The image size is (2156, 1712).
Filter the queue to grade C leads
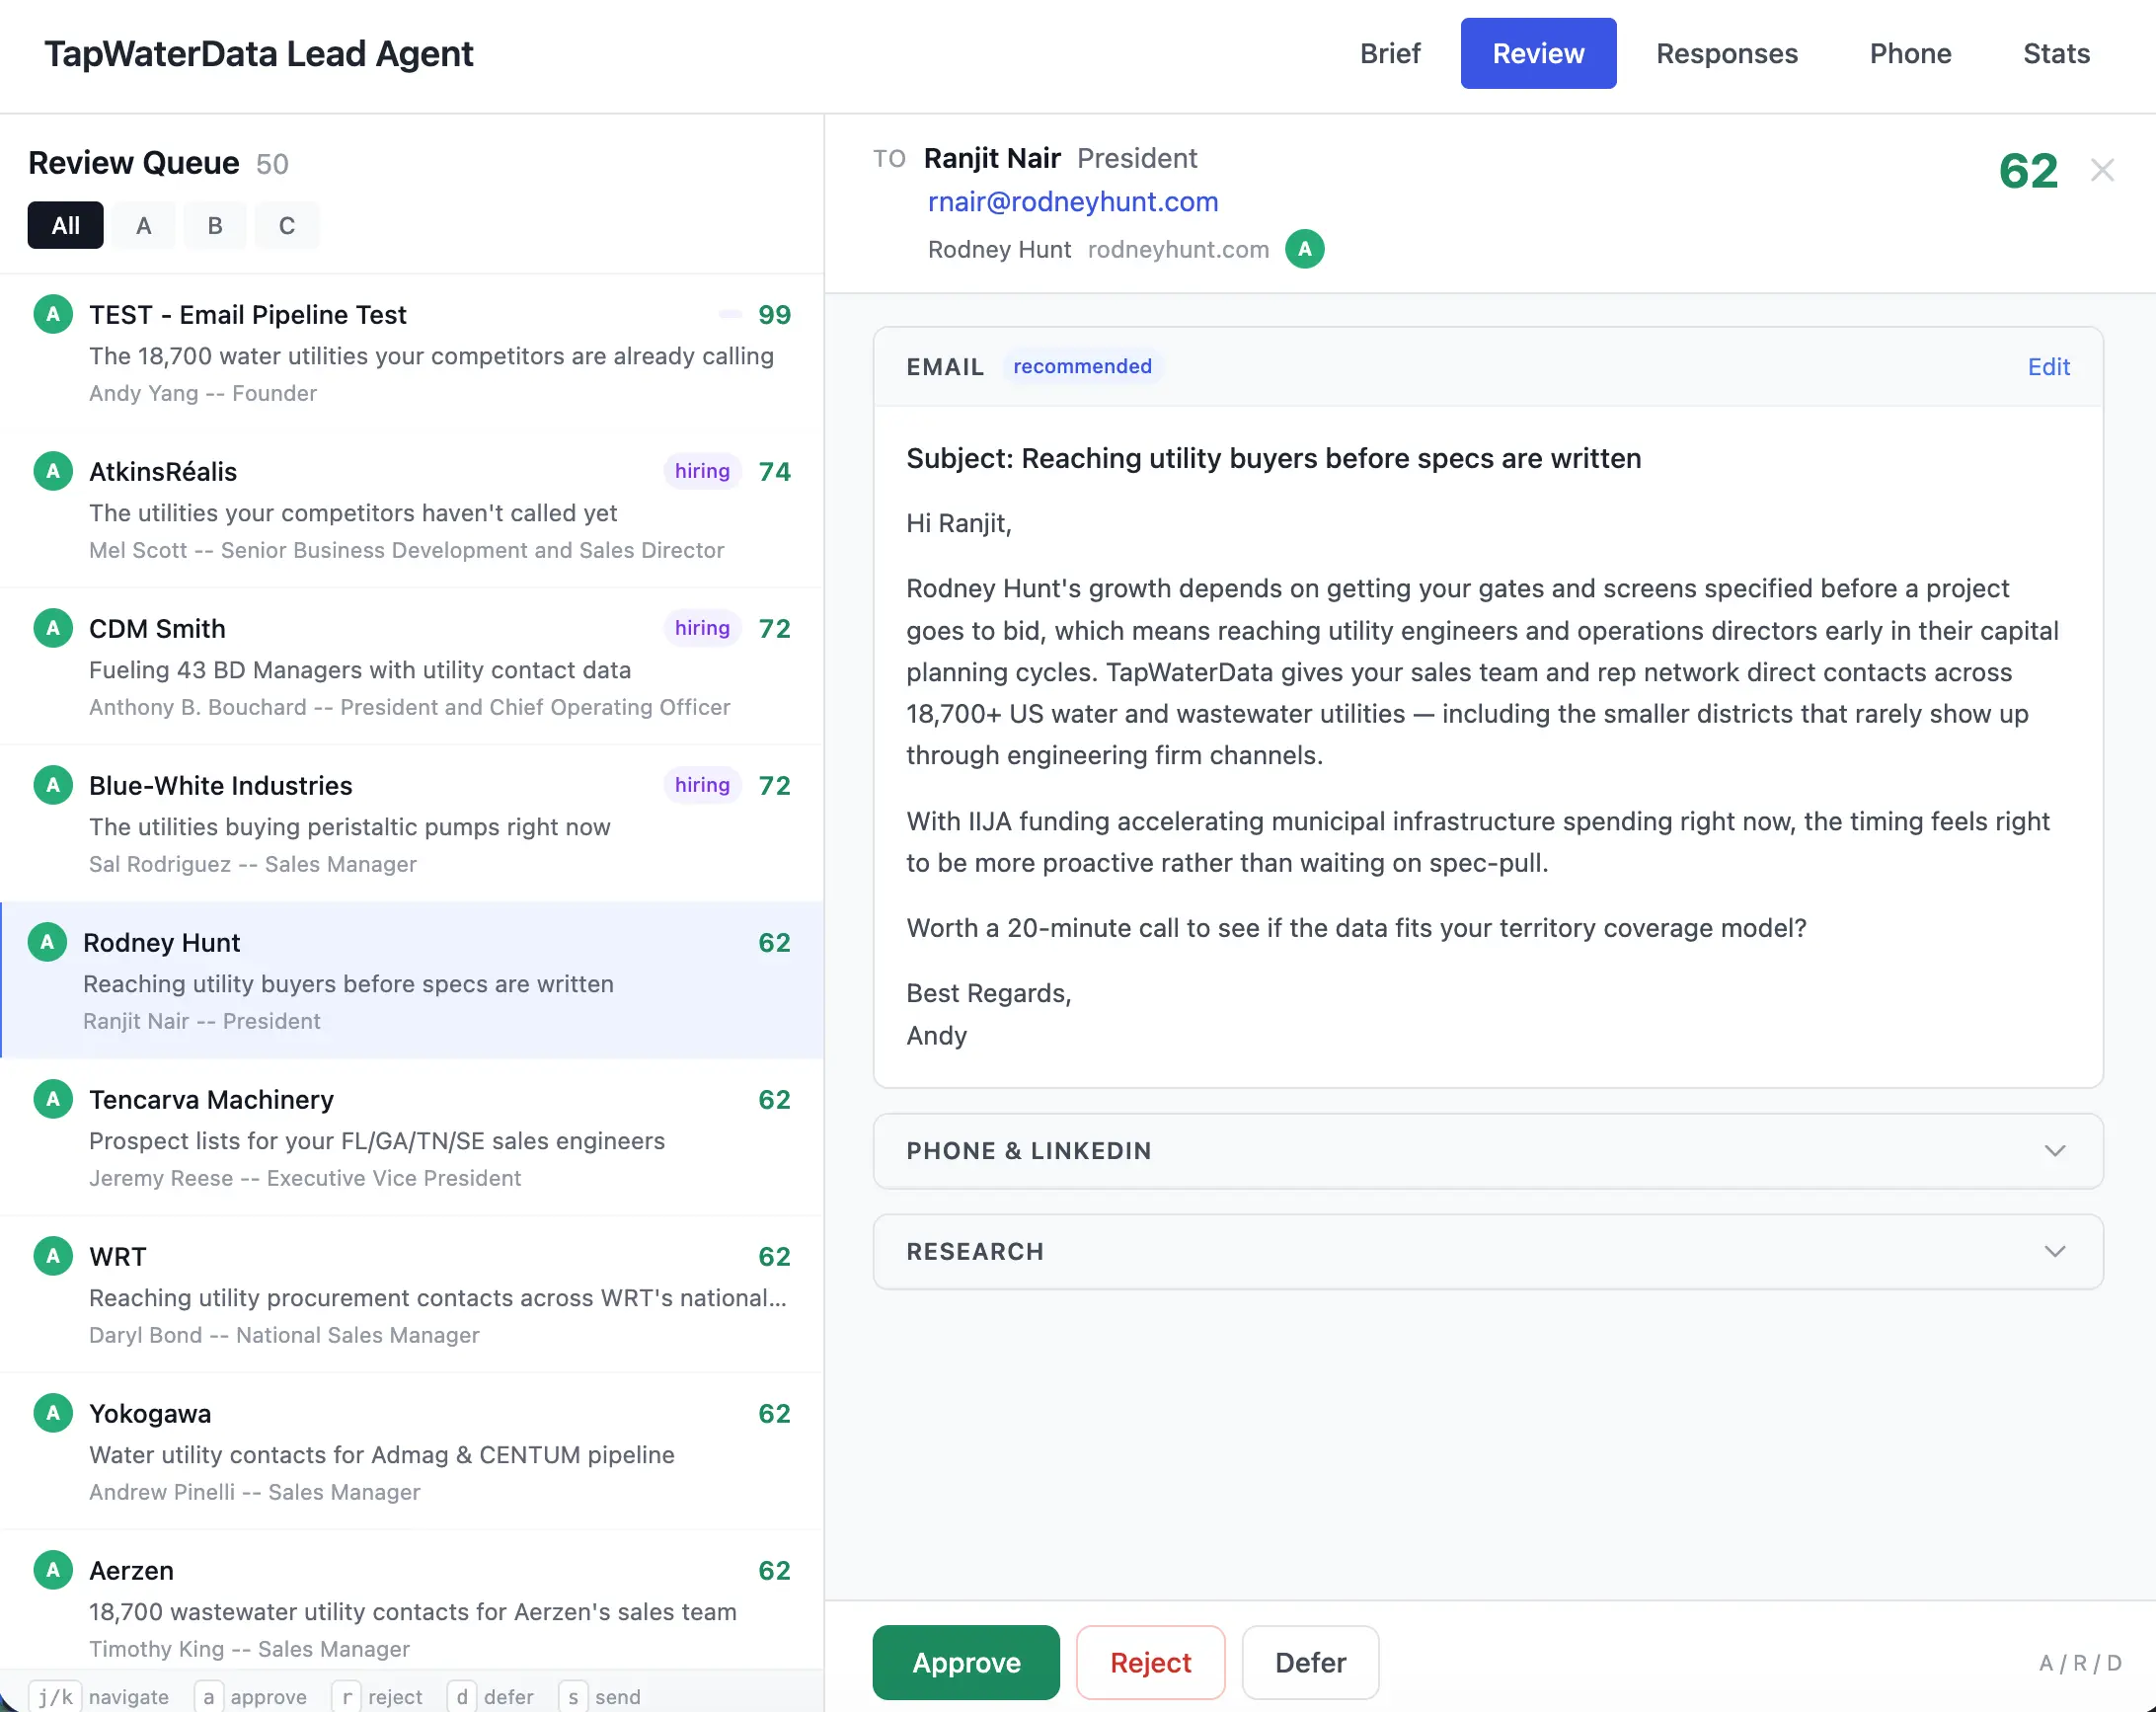[287, 225]
